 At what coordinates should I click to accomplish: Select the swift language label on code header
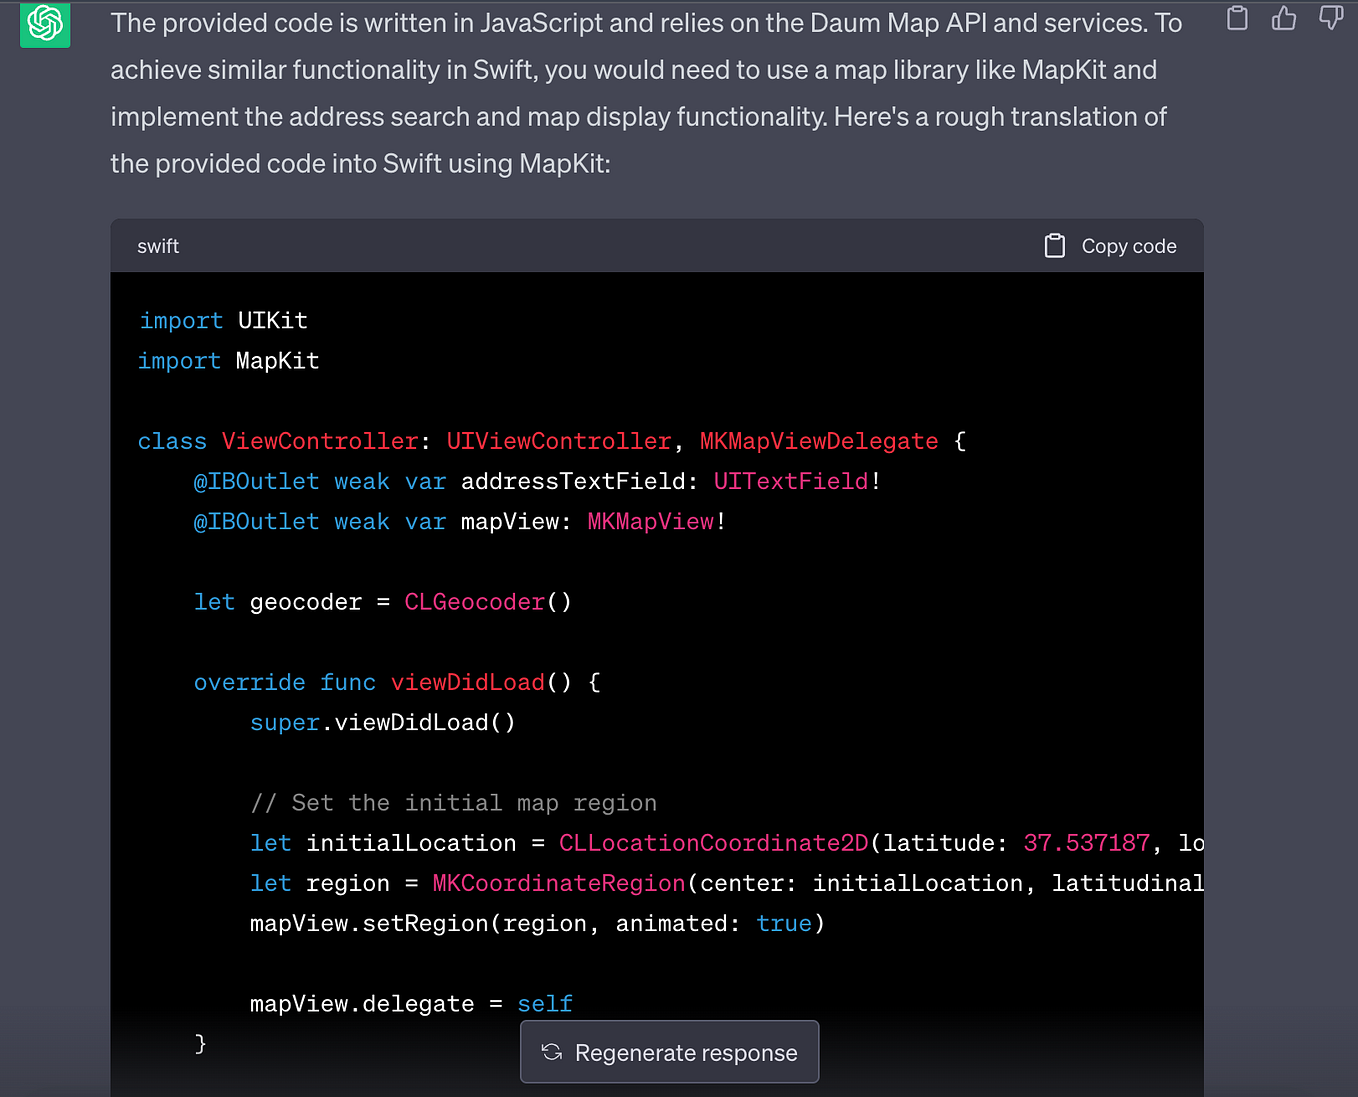(x=158, y=245)
